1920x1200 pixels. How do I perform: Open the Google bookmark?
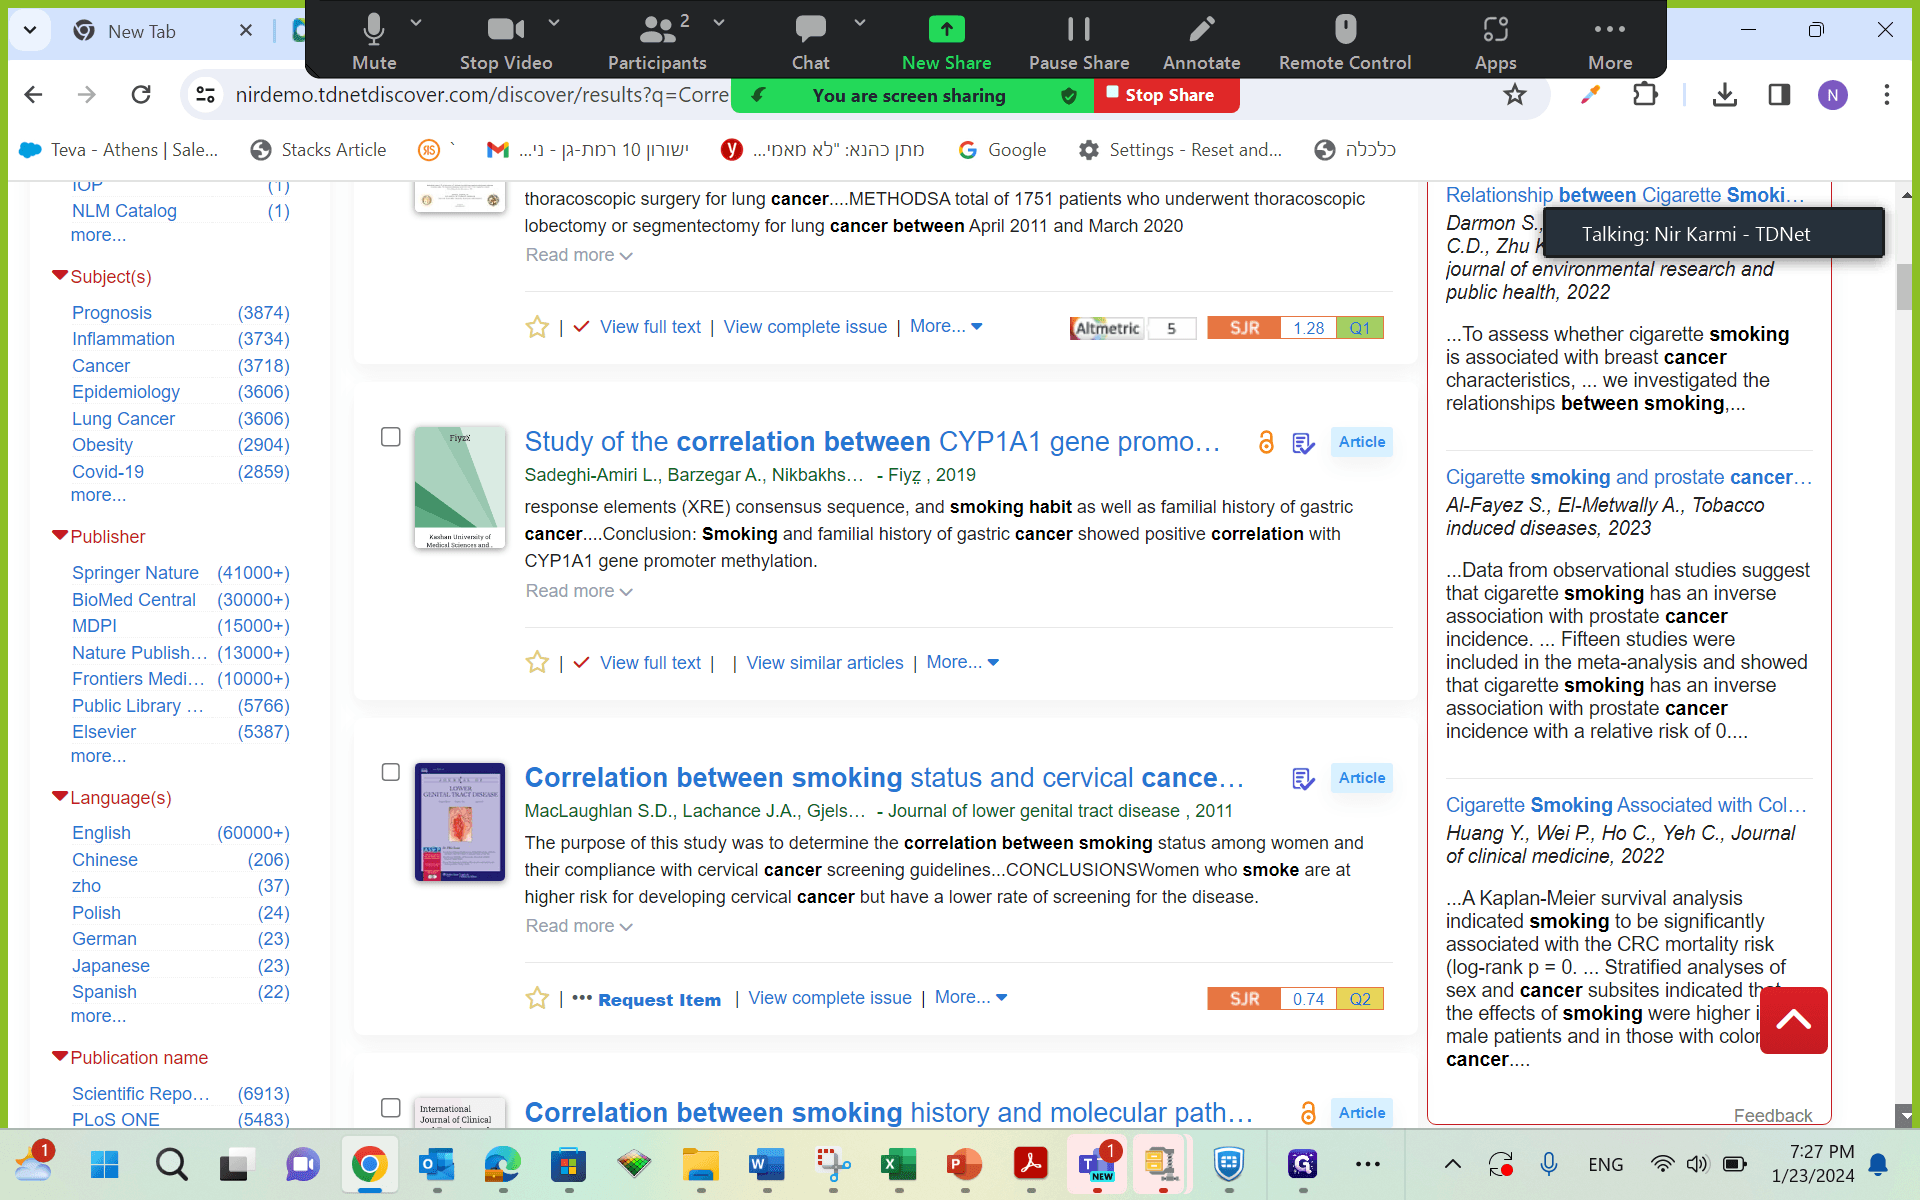1002,150
